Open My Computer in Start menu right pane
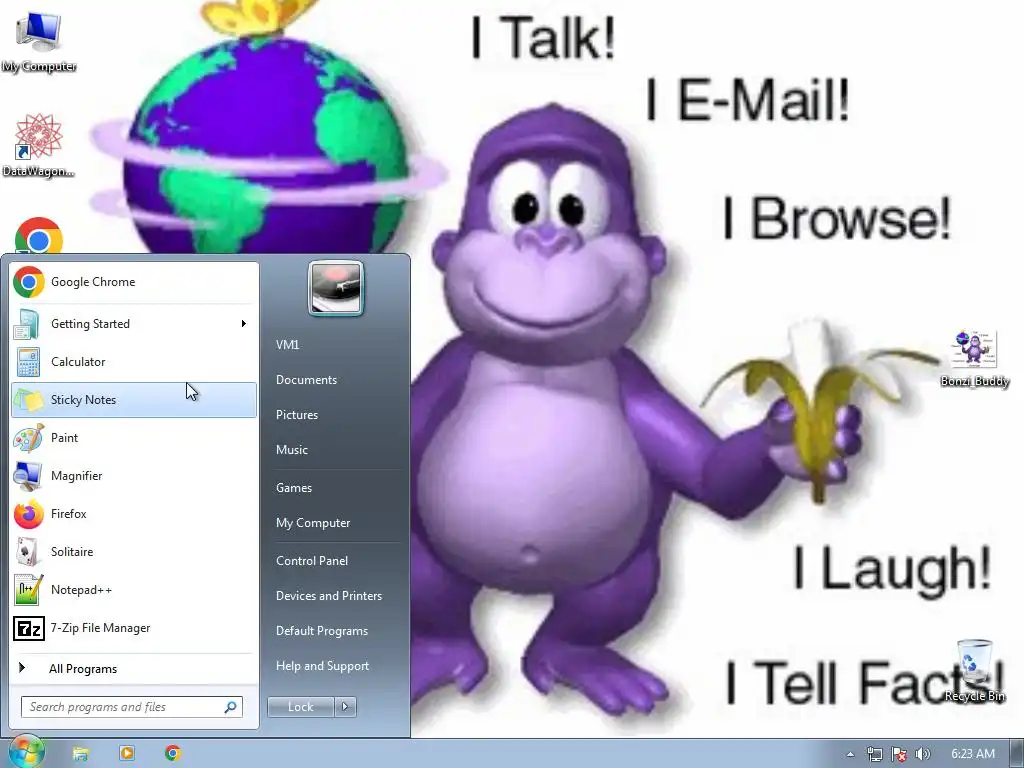Image resolution: width=1024 pixels, height=768 pixels. tap(313, 523)
